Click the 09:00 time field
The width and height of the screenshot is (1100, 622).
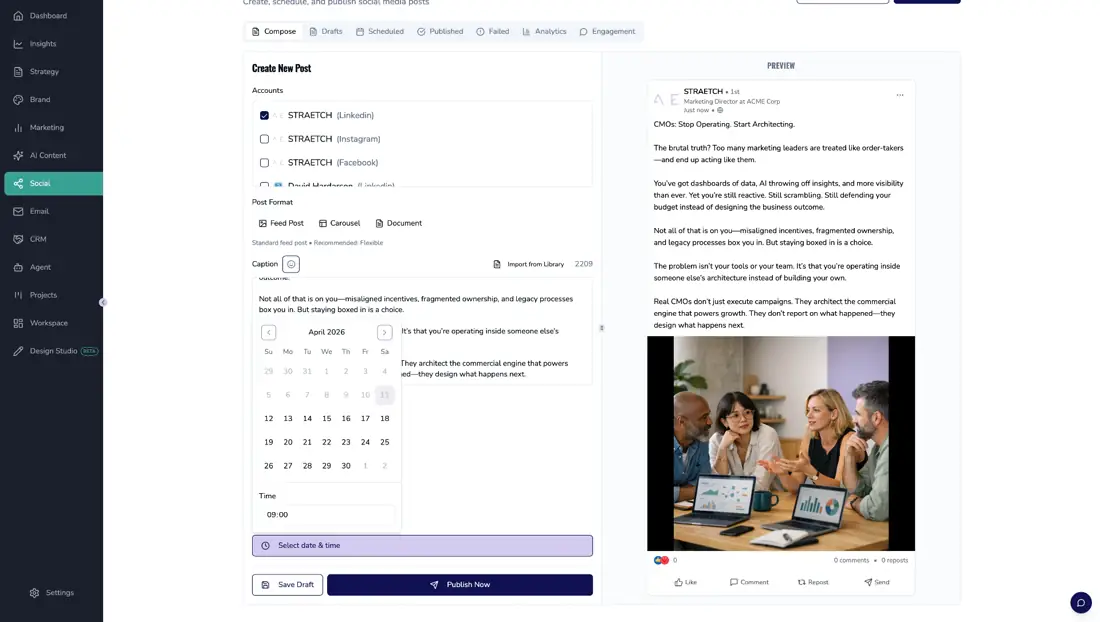[x=327, y=515]
